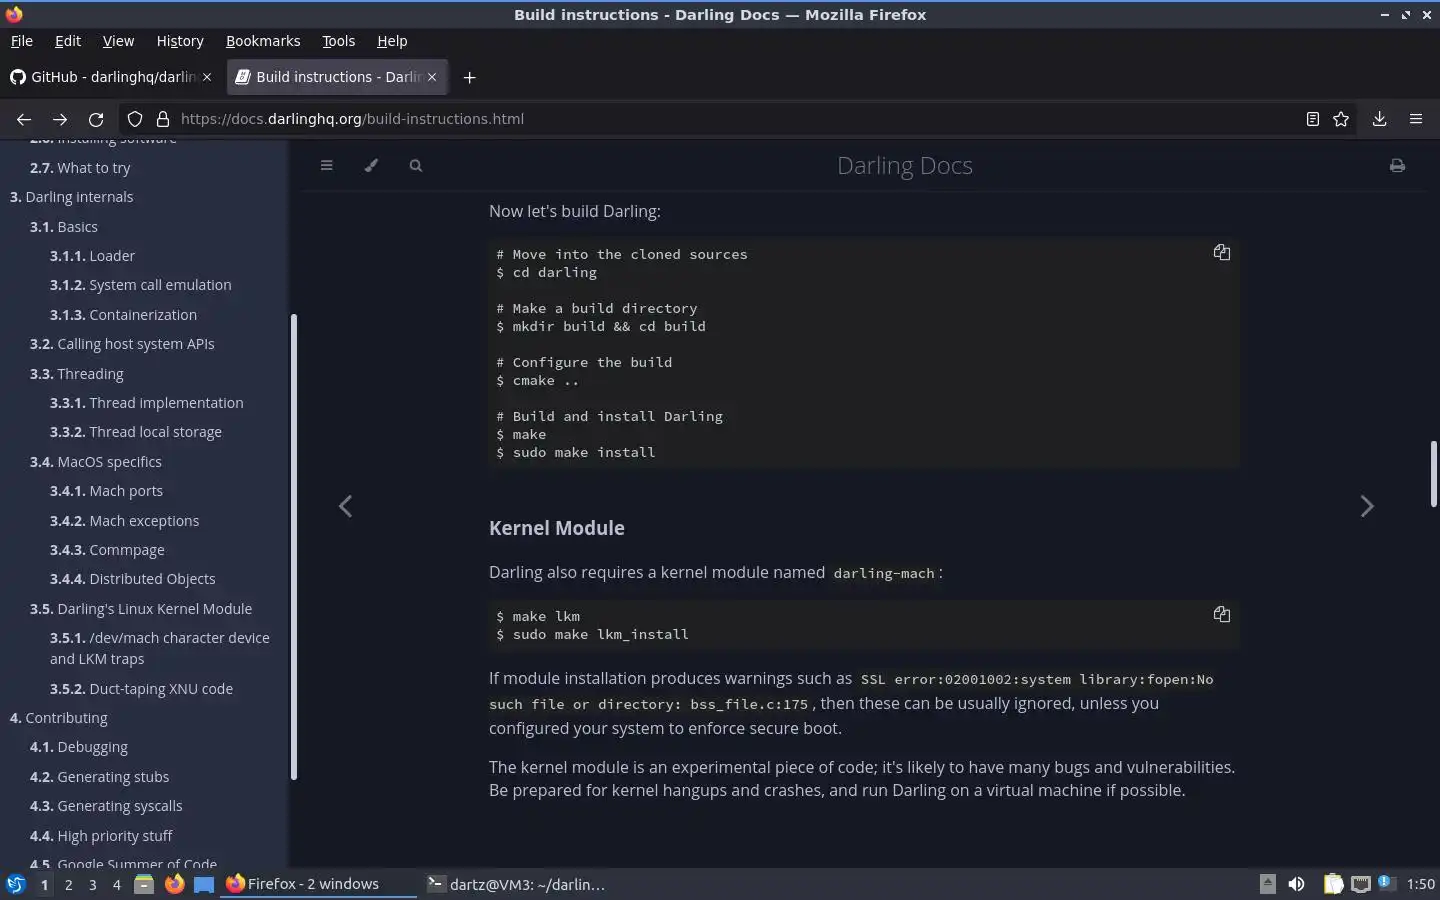Open 3.5 Darling's Linux Kernel Module

pos(141,609)
